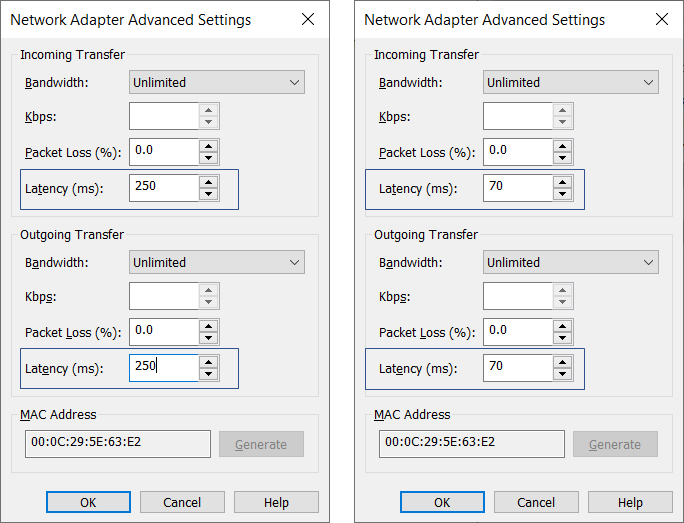Open incoming Bandwidth dropdown in 250 ms dialog
The image size is (684, 523).
[x=217, y=83]
